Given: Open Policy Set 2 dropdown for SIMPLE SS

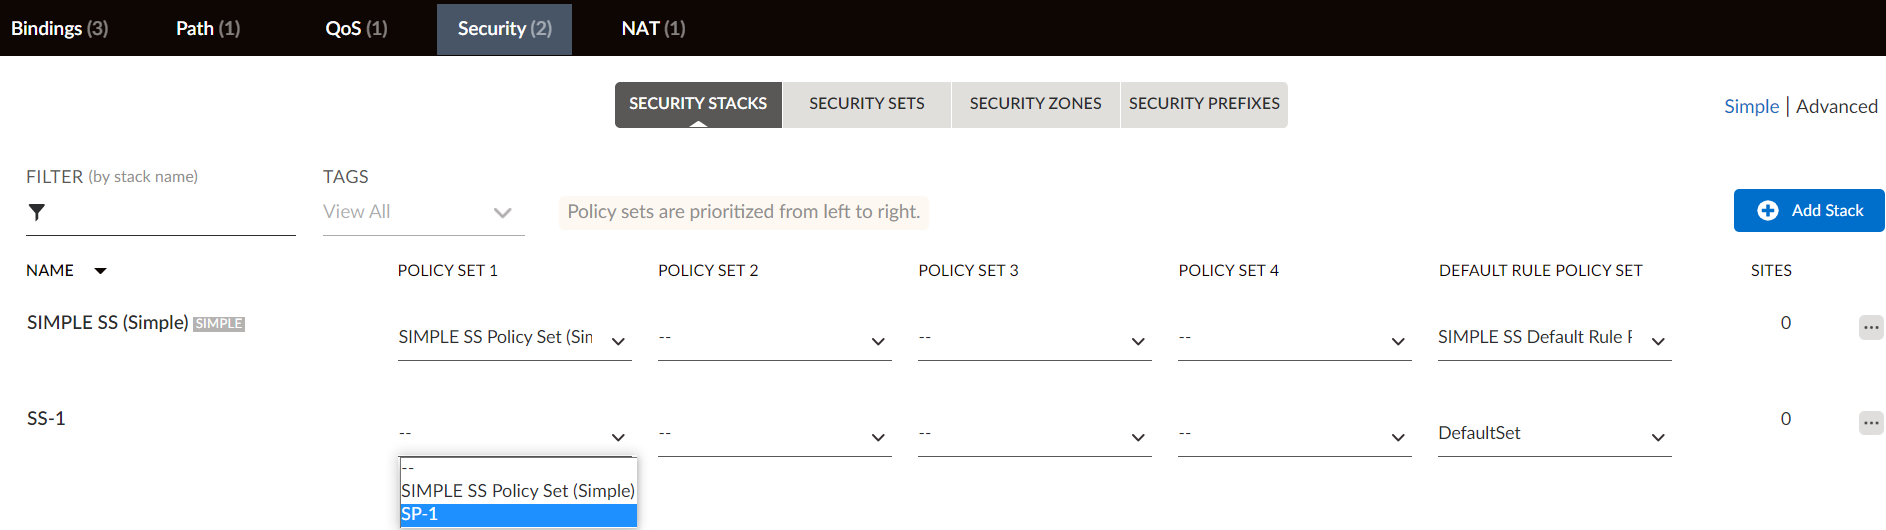Looking at the screenshot, I should (x=774, y=339).
